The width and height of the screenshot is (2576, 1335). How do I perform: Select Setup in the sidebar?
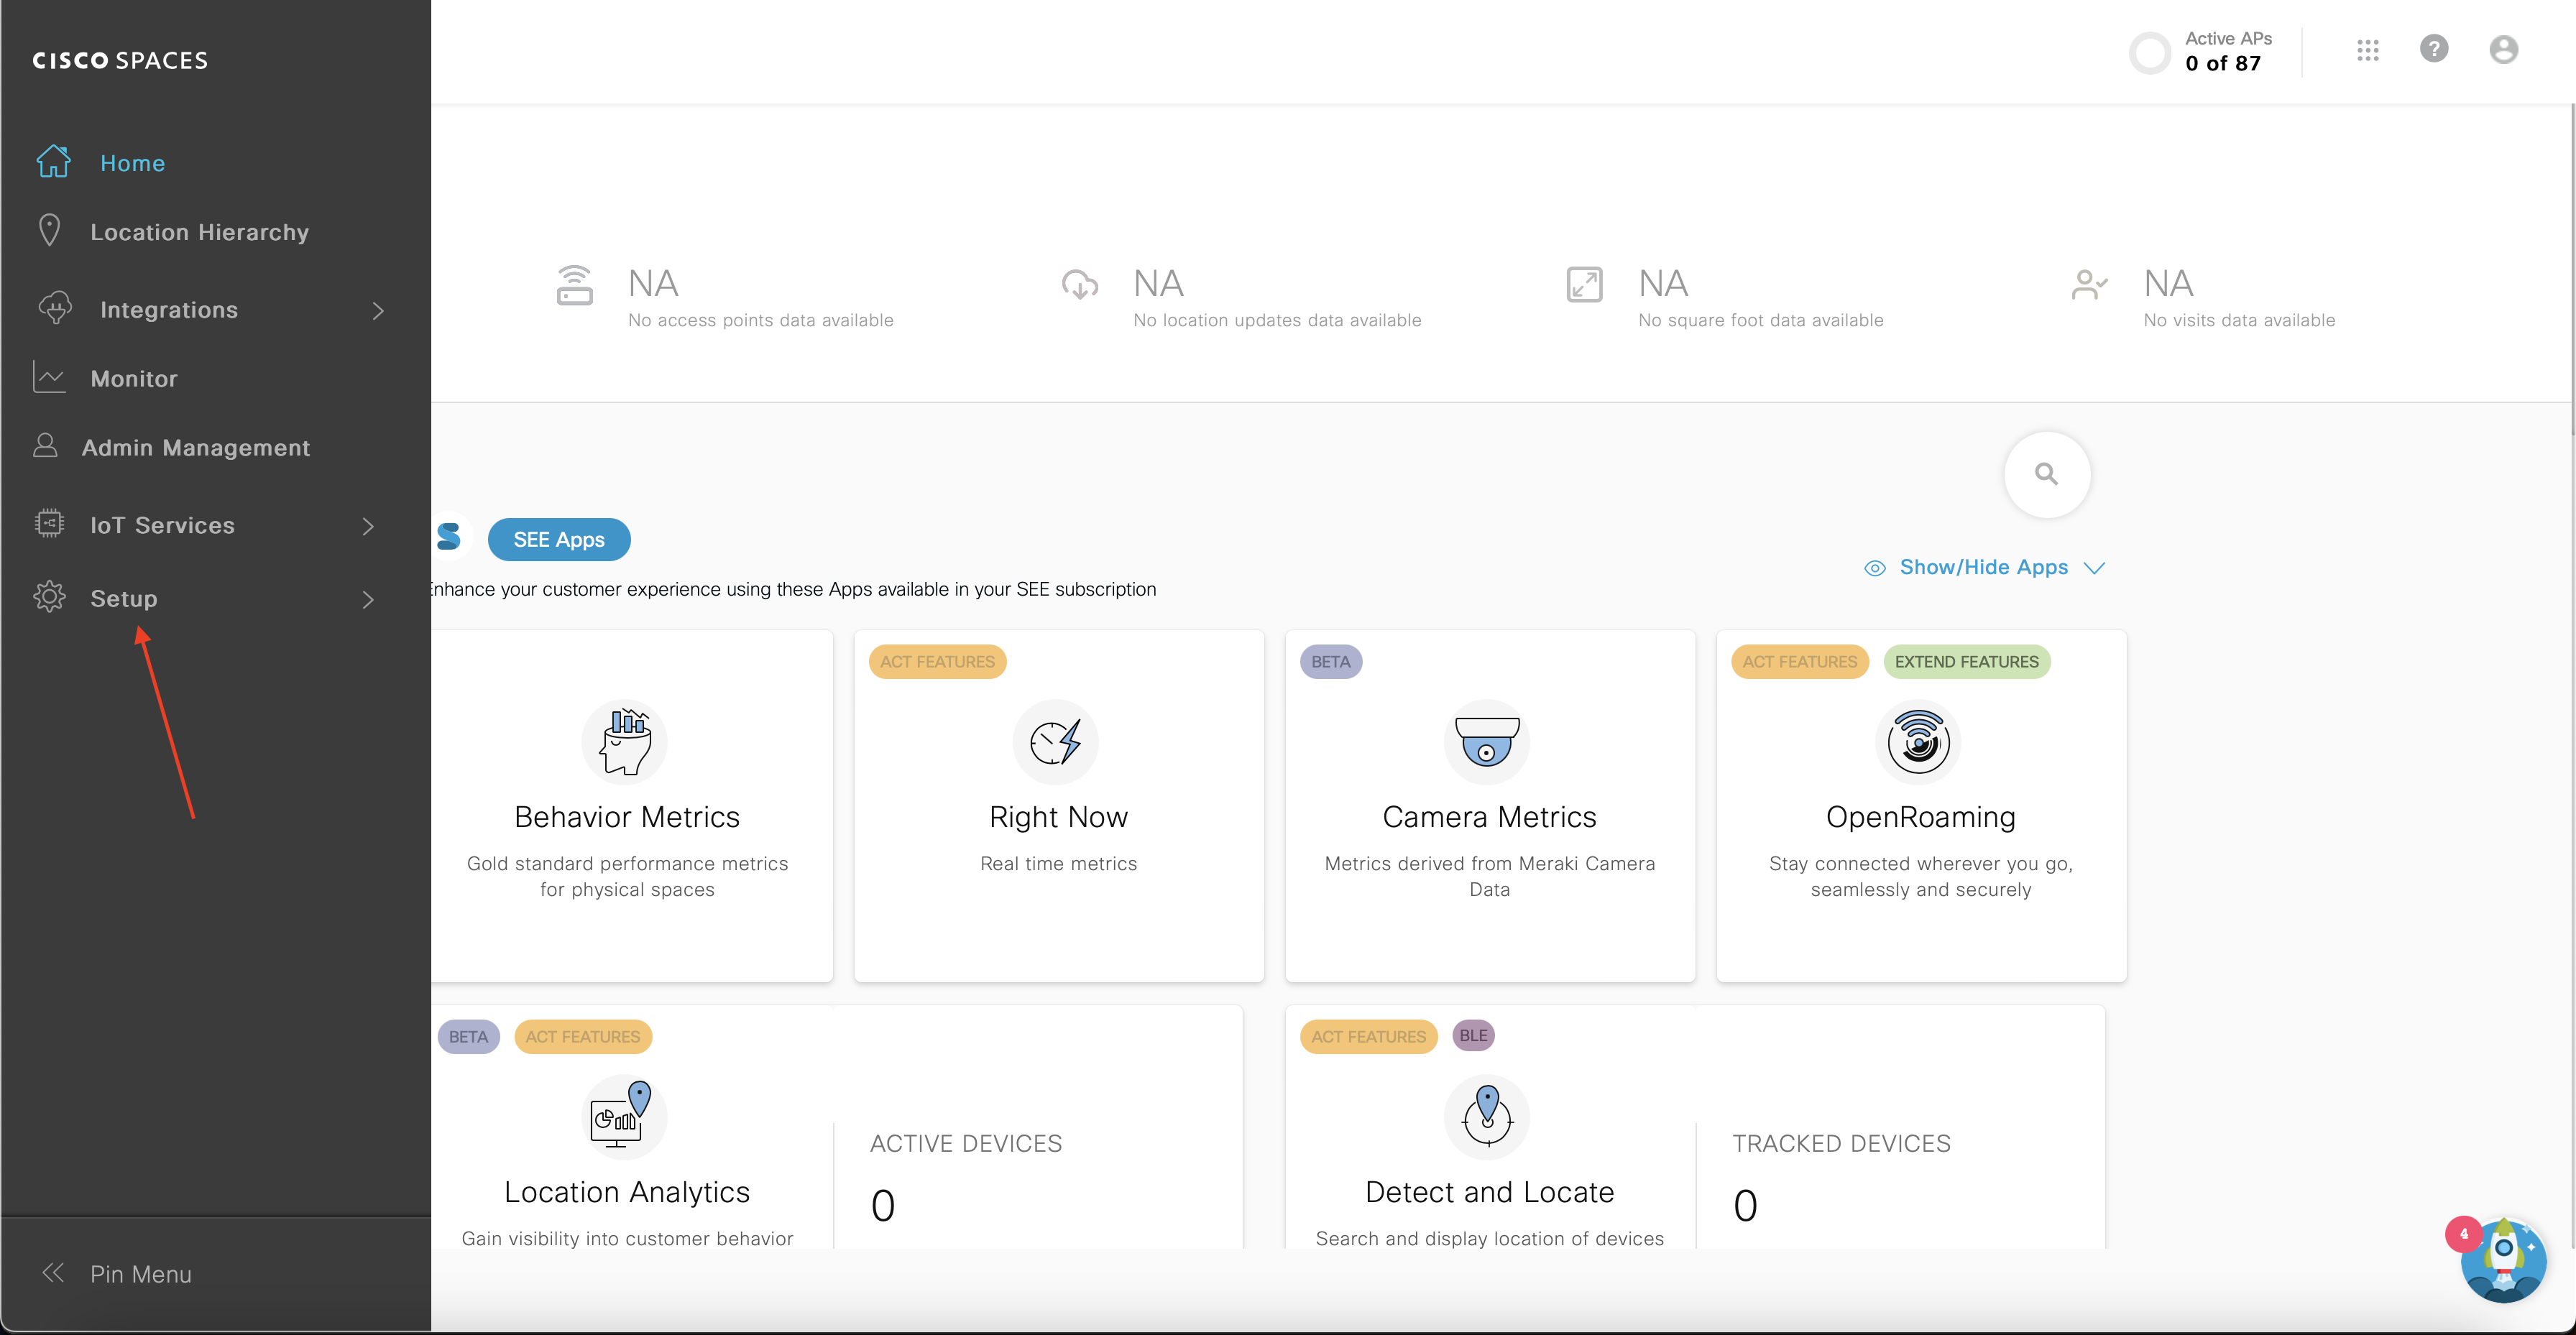point(123,599)
